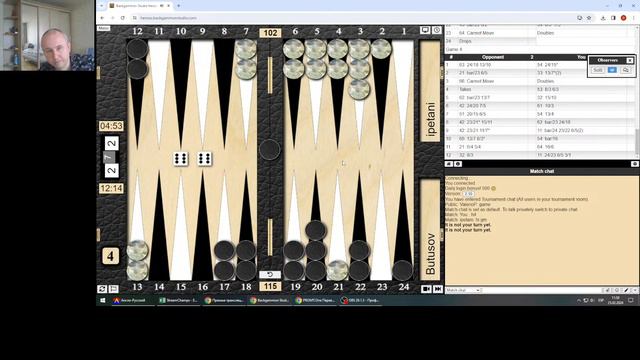Click the undo move arrow on the bar
This screenshot has height=360, width=640.
coord(270,274)
